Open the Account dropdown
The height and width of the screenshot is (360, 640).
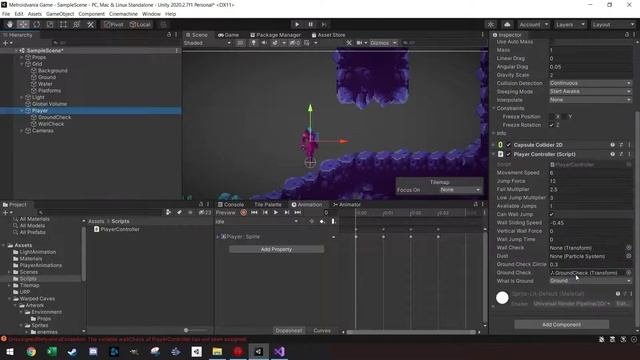coord(533,24)
